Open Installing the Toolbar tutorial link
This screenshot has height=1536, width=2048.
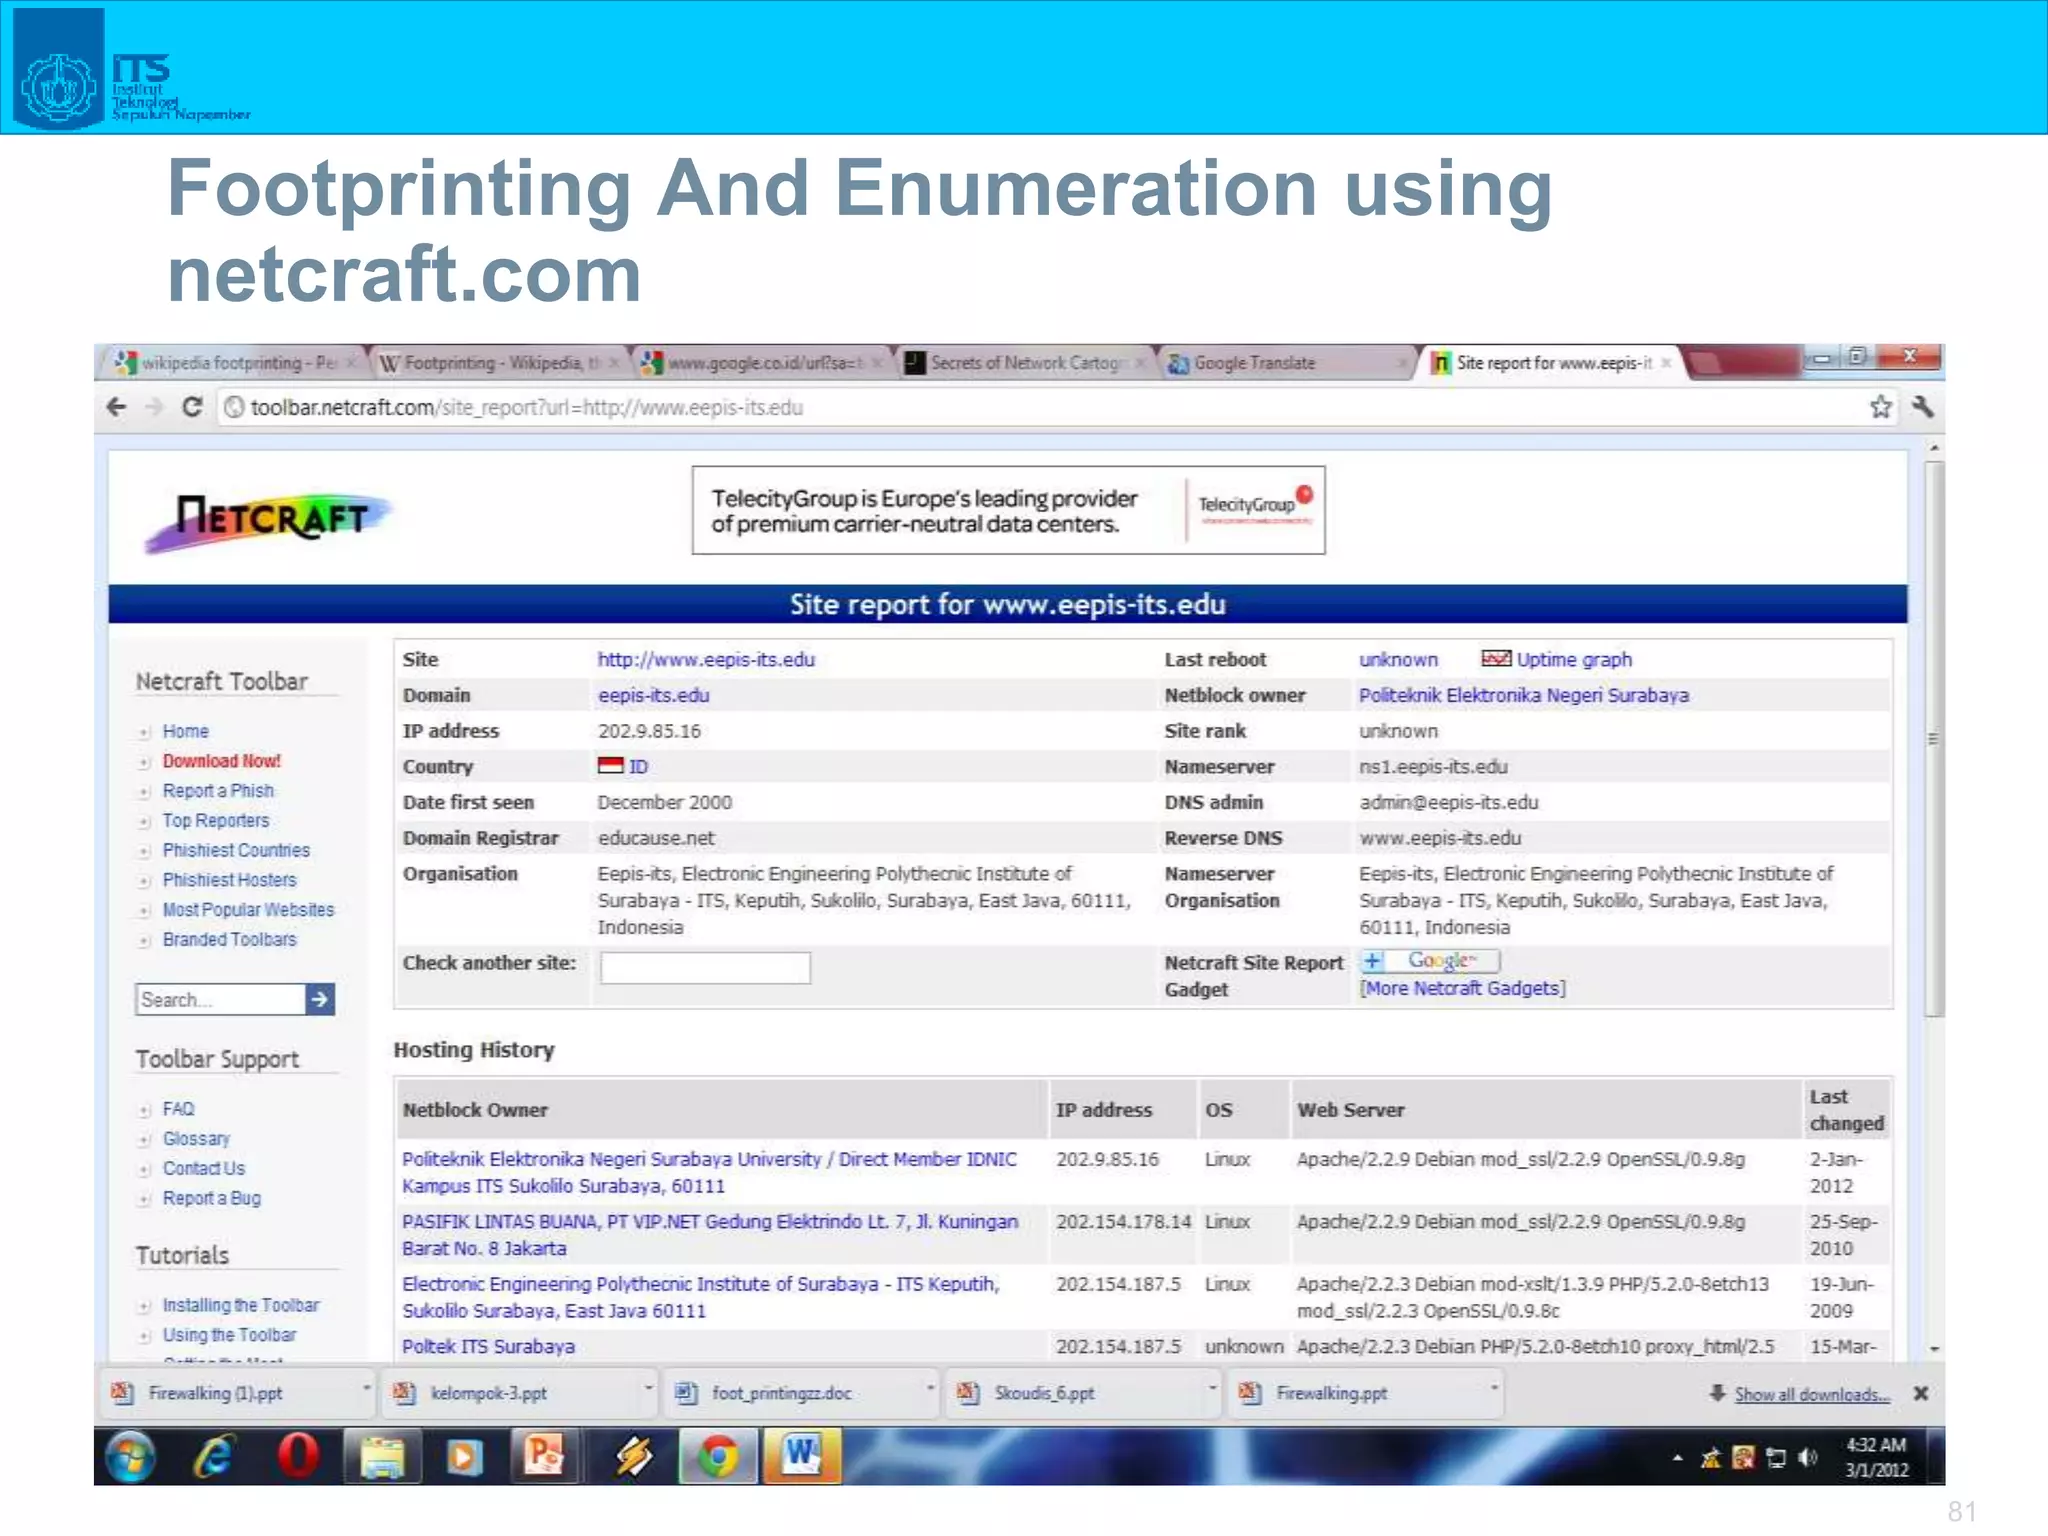[241, 1305]
